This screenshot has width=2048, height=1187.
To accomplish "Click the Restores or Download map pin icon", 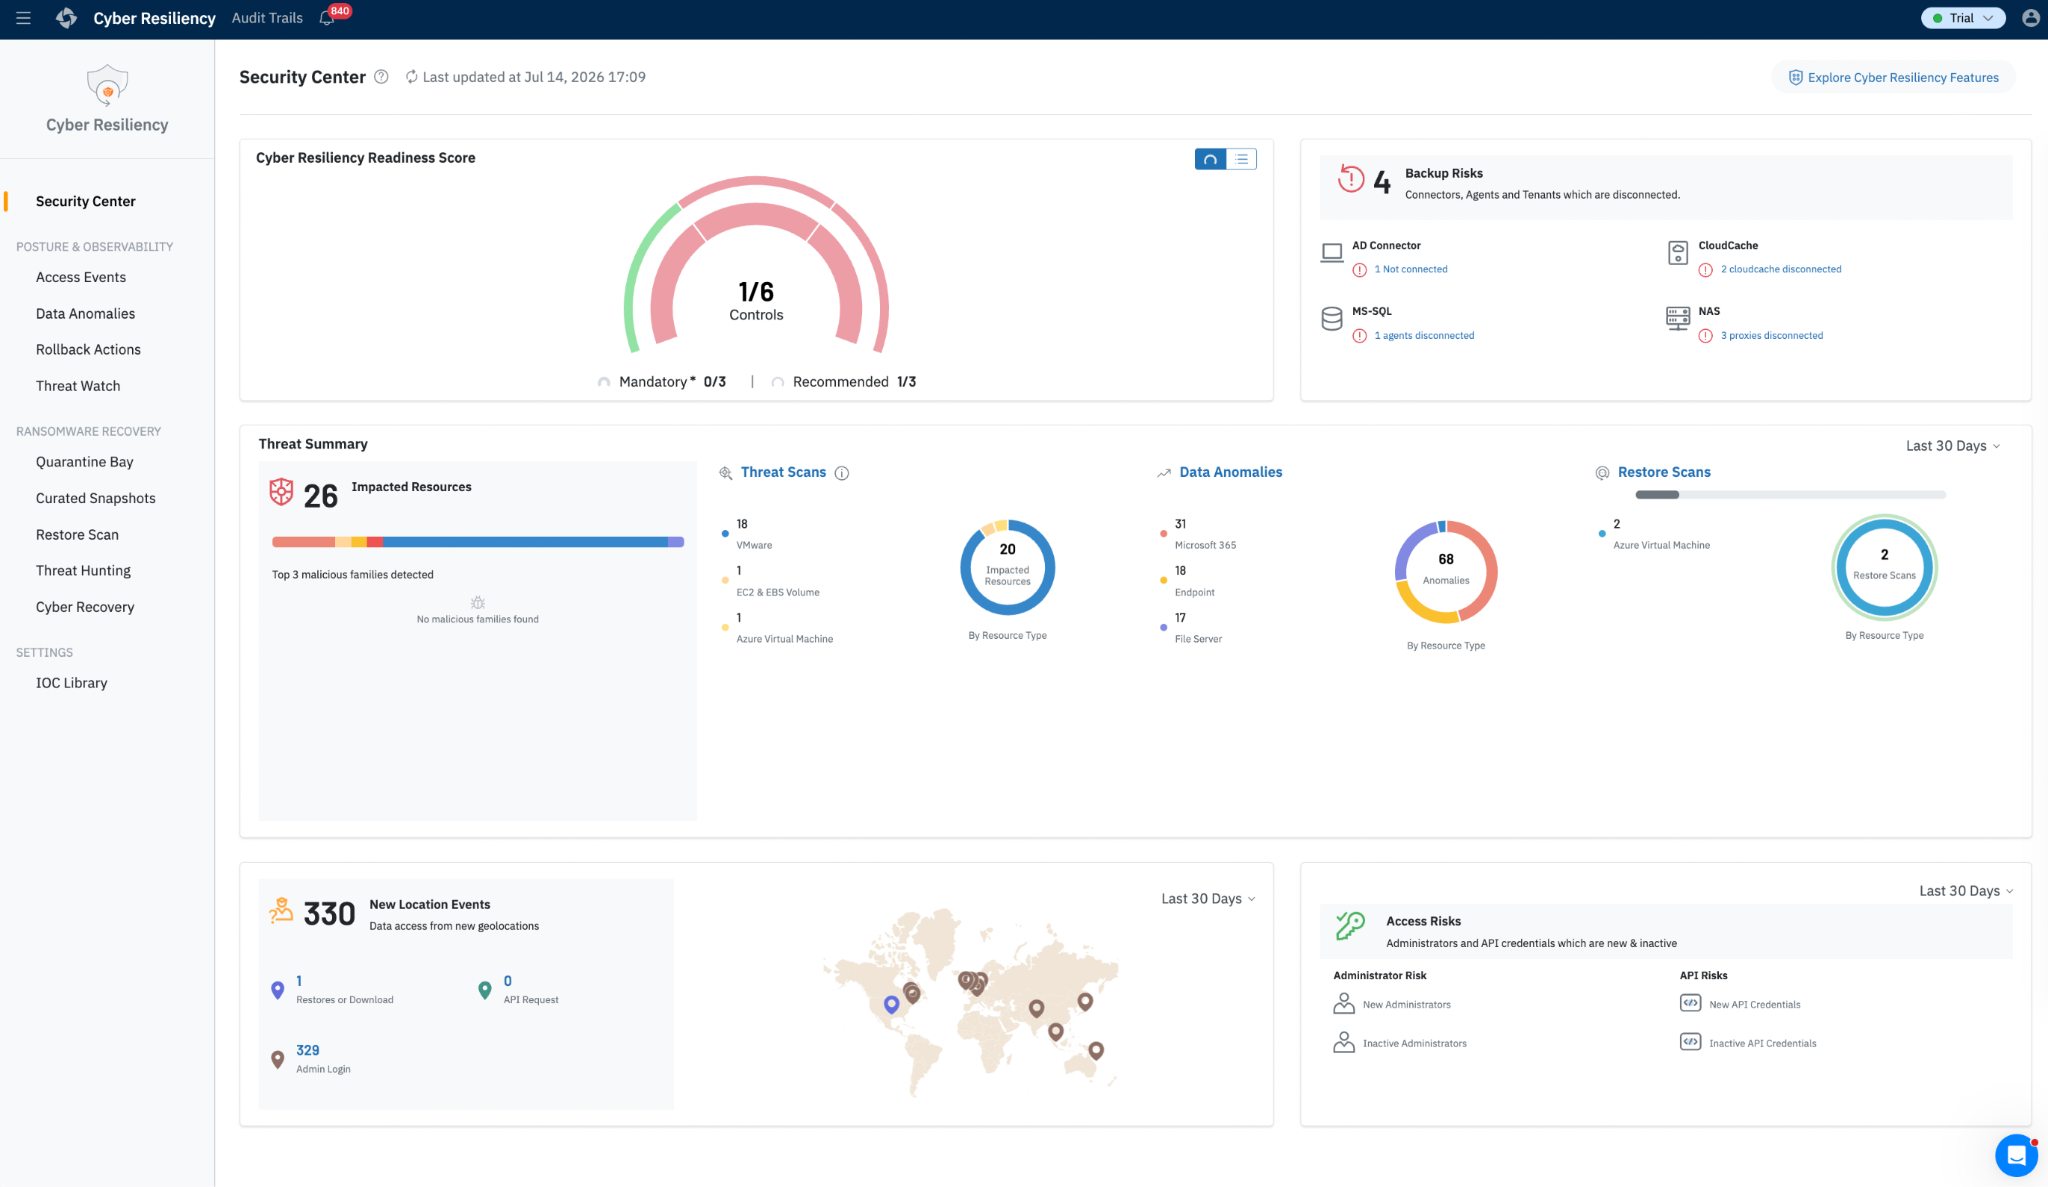I will 278,990.
